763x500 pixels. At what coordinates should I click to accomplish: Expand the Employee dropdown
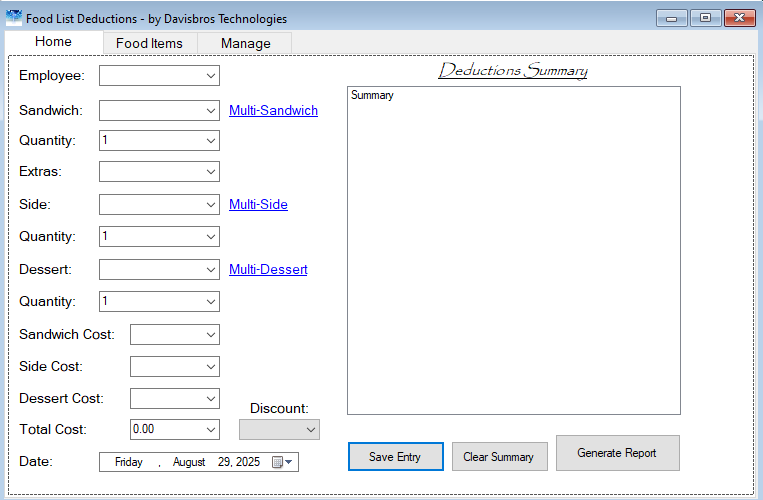click(x=159, y=75)
